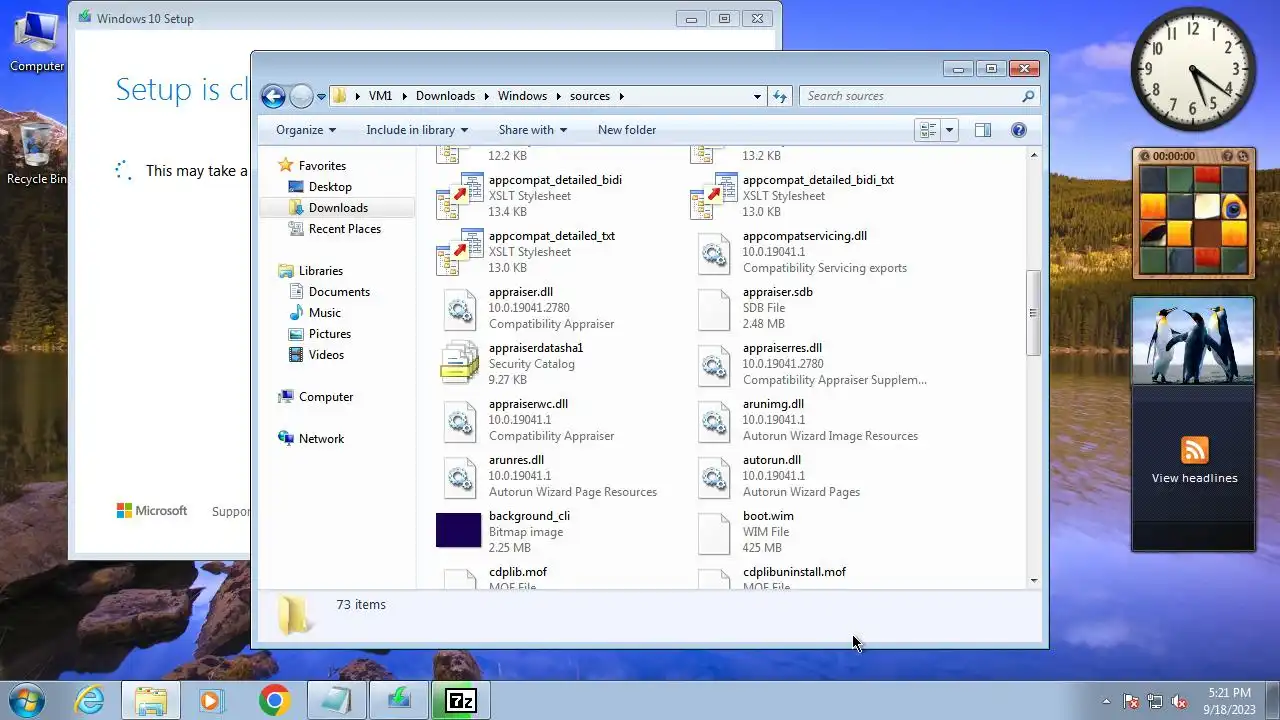The height and width of the screenshot is (720, 1280).
Task: Open Windows Media Player from taskbar
Action: [212, 701]
